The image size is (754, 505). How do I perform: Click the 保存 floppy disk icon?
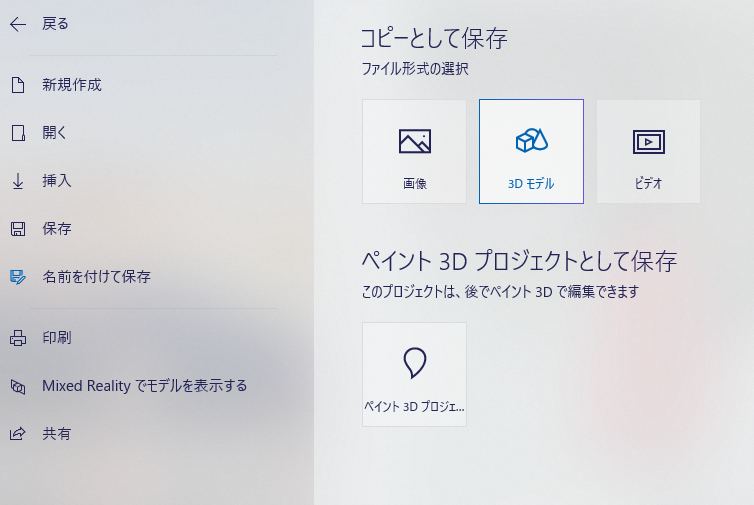click(x=18, y=229)
